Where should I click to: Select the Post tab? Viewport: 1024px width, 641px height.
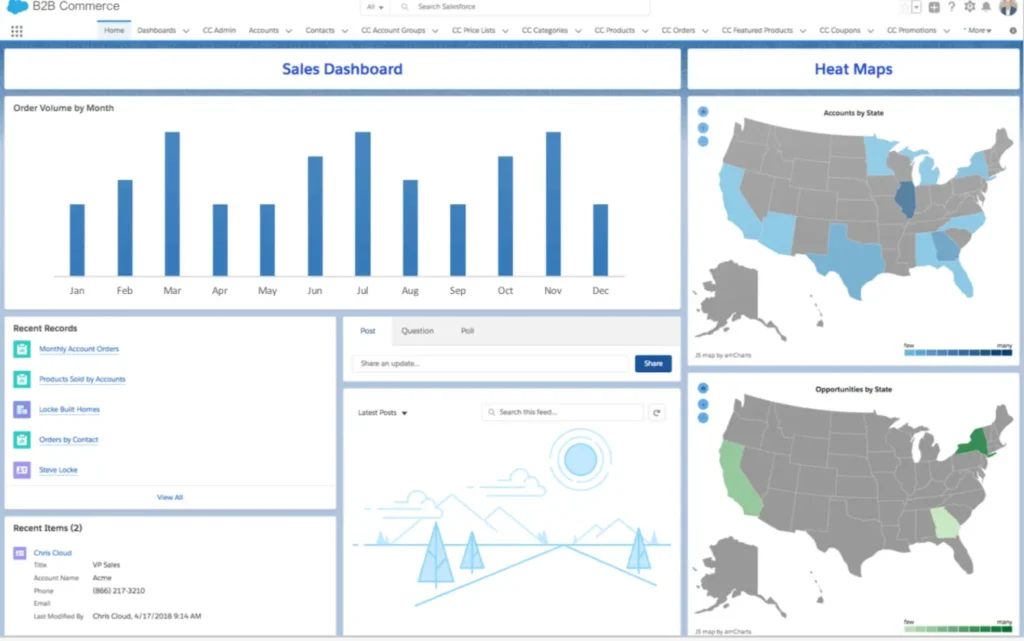368,331
